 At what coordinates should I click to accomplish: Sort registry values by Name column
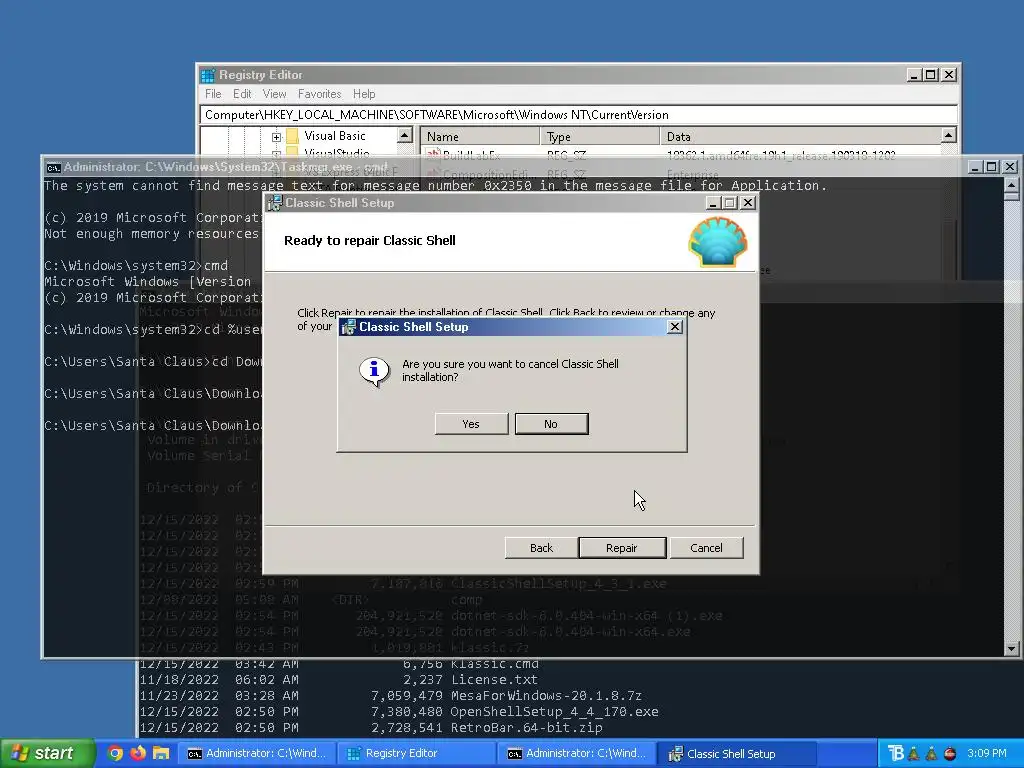480,136
